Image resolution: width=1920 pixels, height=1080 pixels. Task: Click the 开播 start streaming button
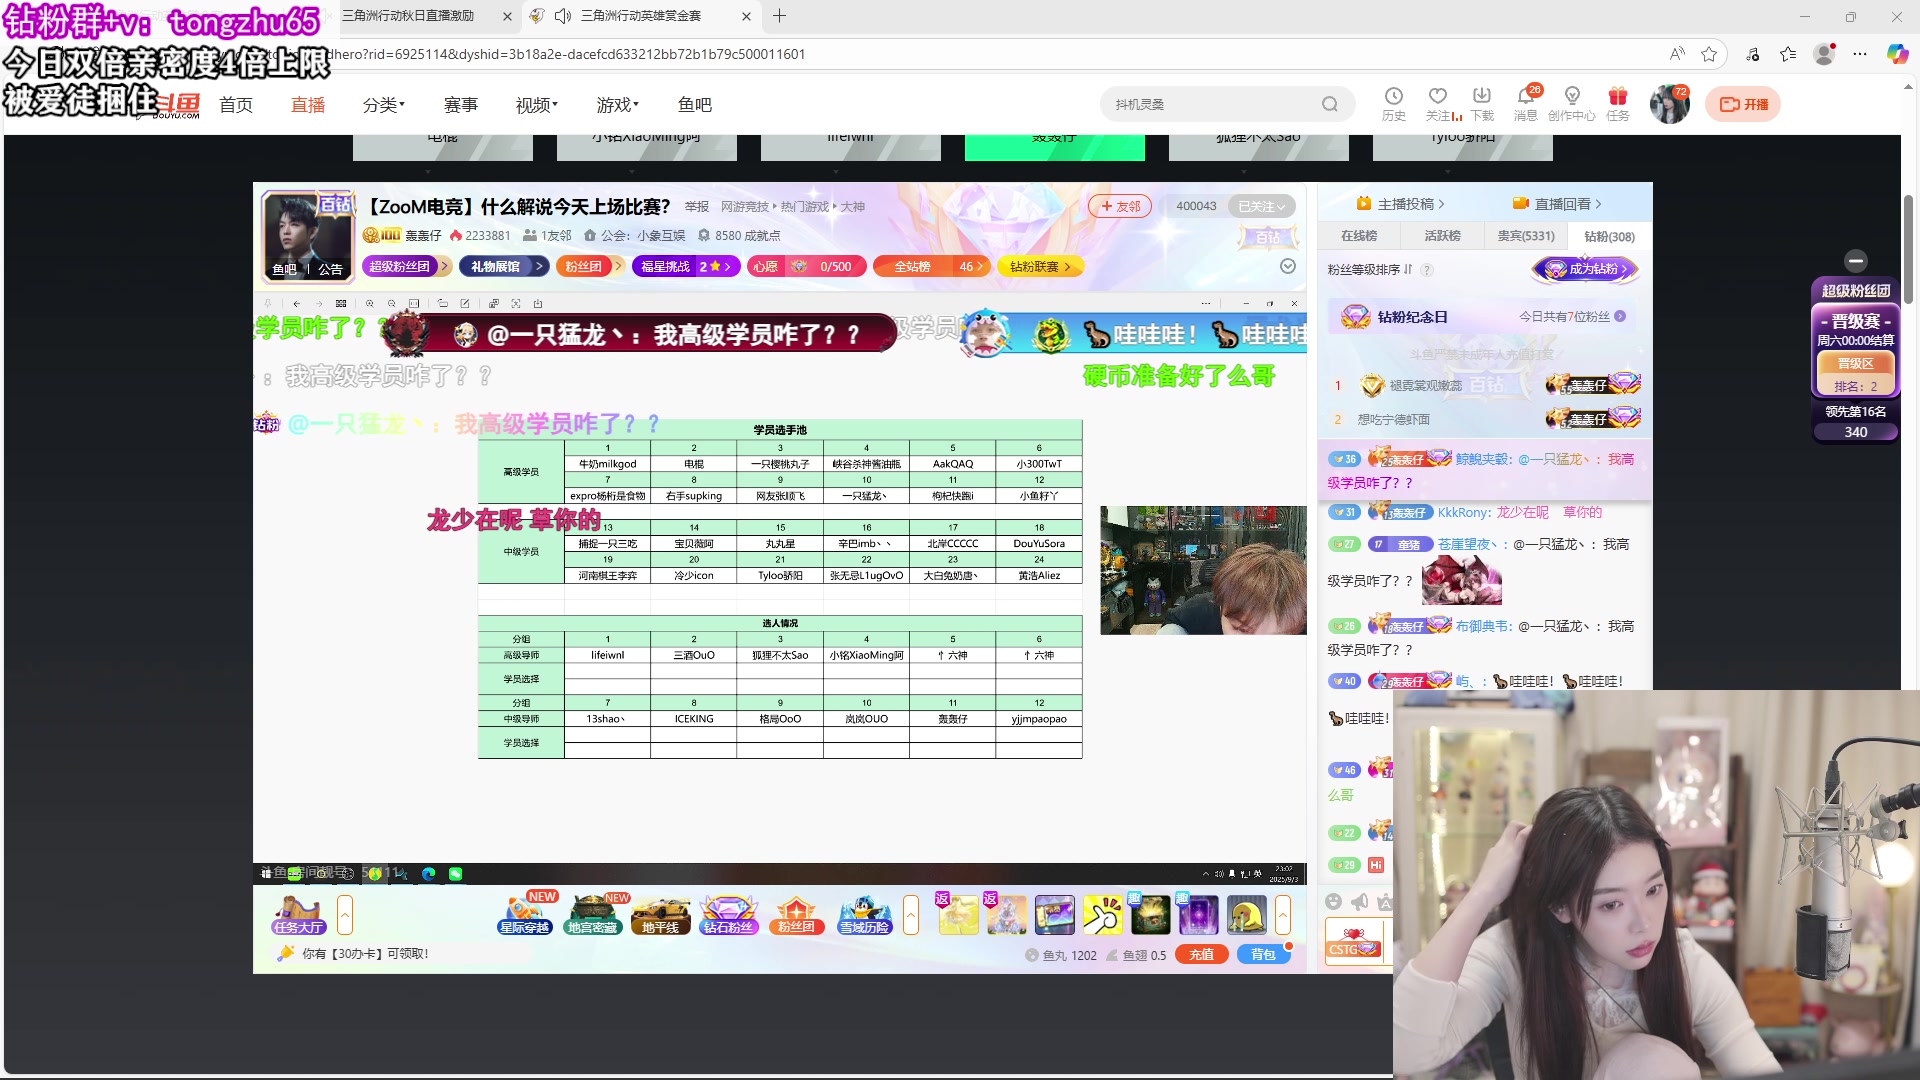(1743, 104)
